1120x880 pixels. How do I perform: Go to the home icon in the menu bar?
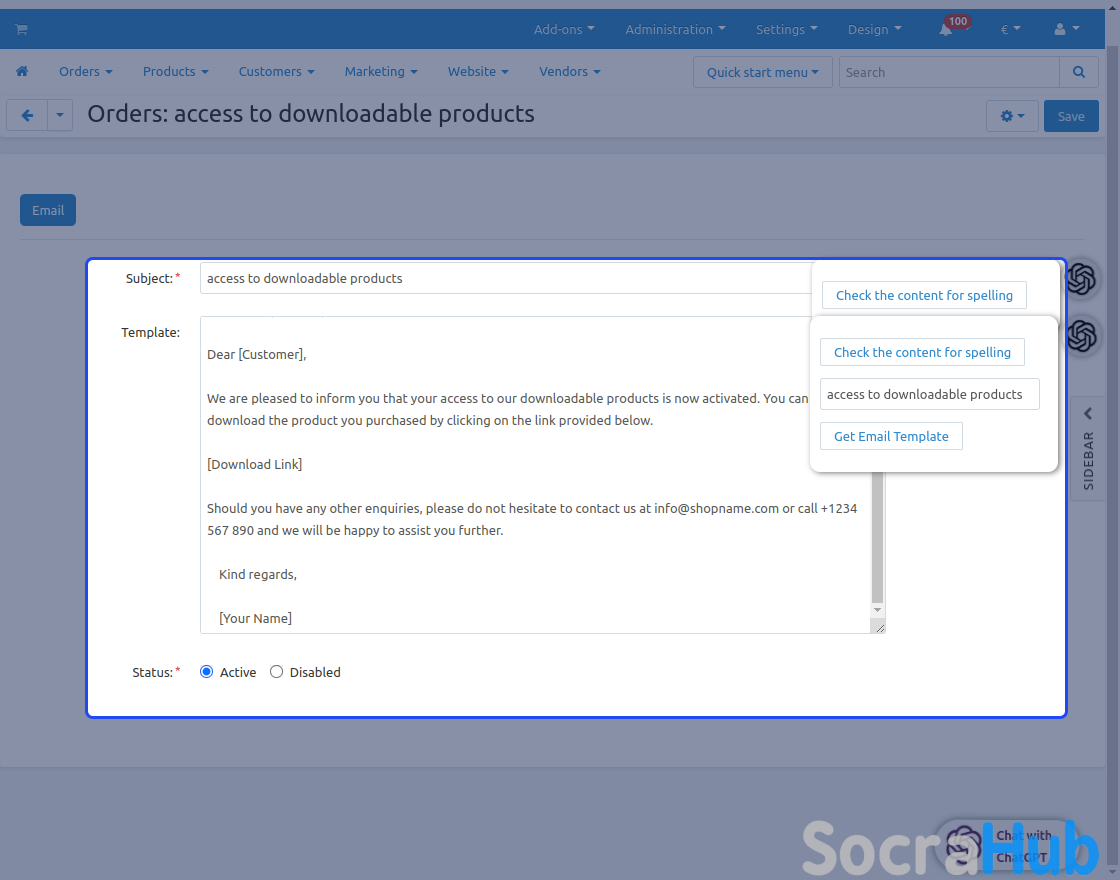tap(22, 71)
